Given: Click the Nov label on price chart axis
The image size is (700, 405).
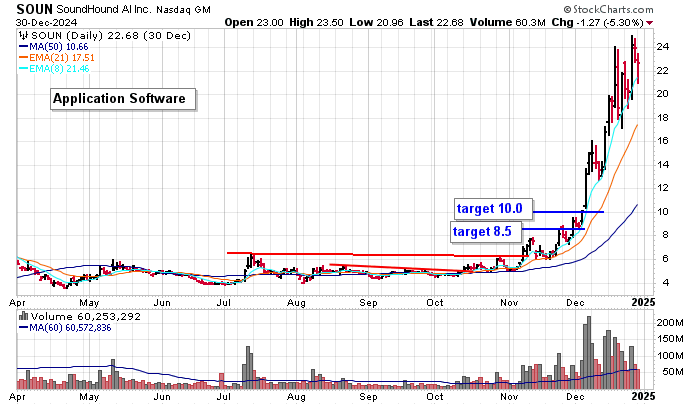Looking at the screenshot, I should pos(509,303).
